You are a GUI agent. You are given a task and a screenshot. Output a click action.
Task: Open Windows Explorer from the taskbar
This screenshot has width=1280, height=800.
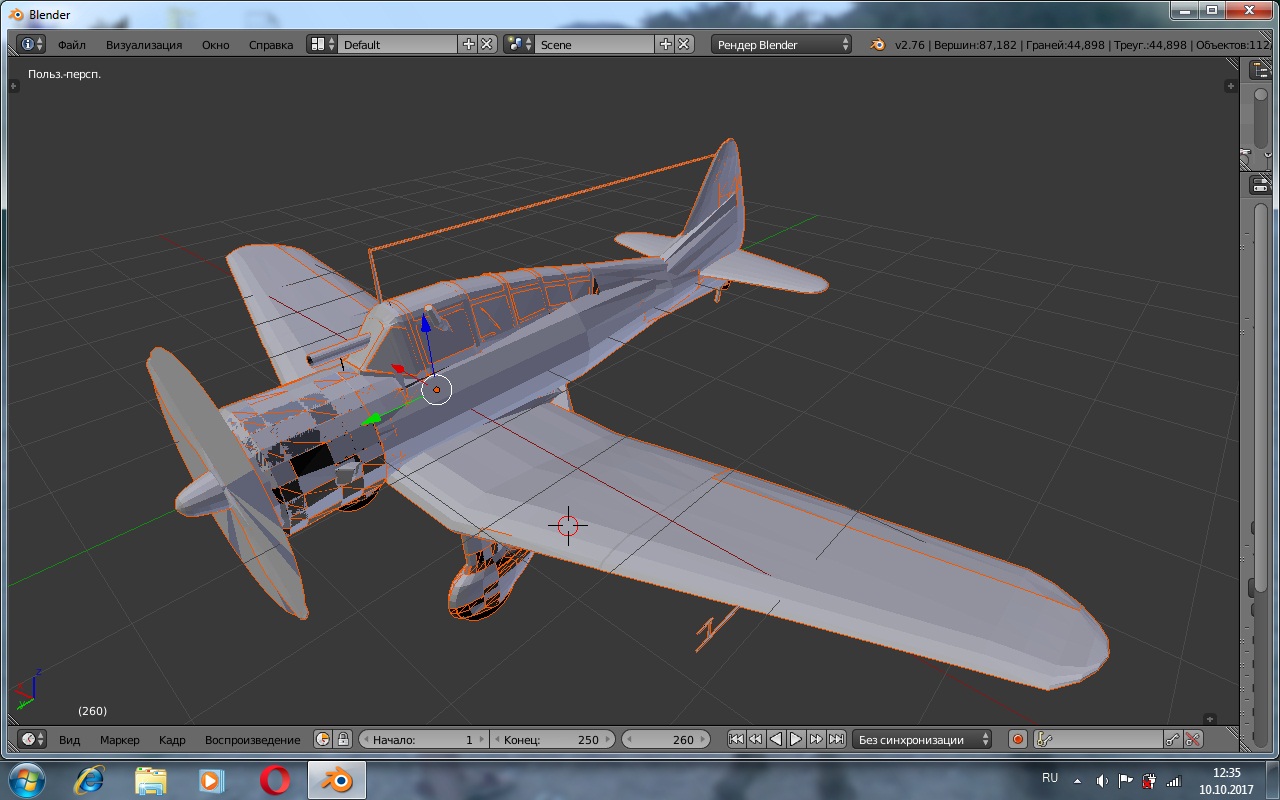(x=151, y=780)
